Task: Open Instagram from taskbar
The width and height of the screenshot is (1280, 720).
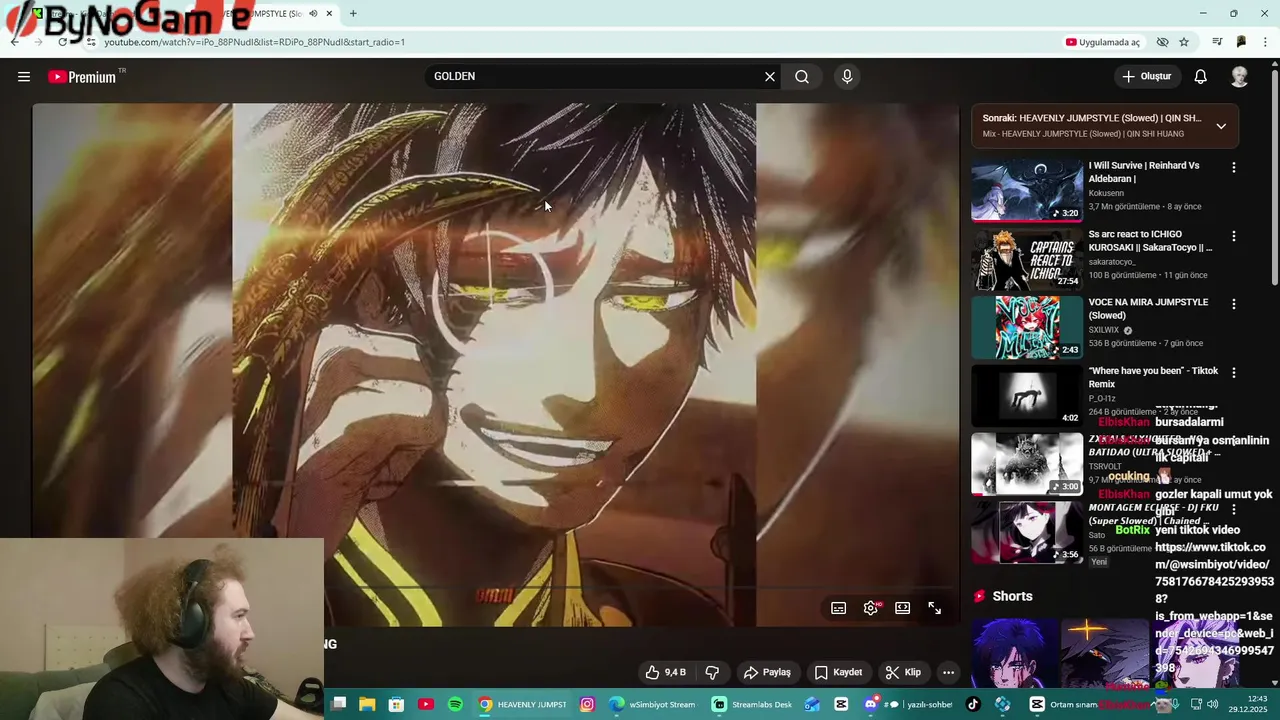Action: click(587, 704)
